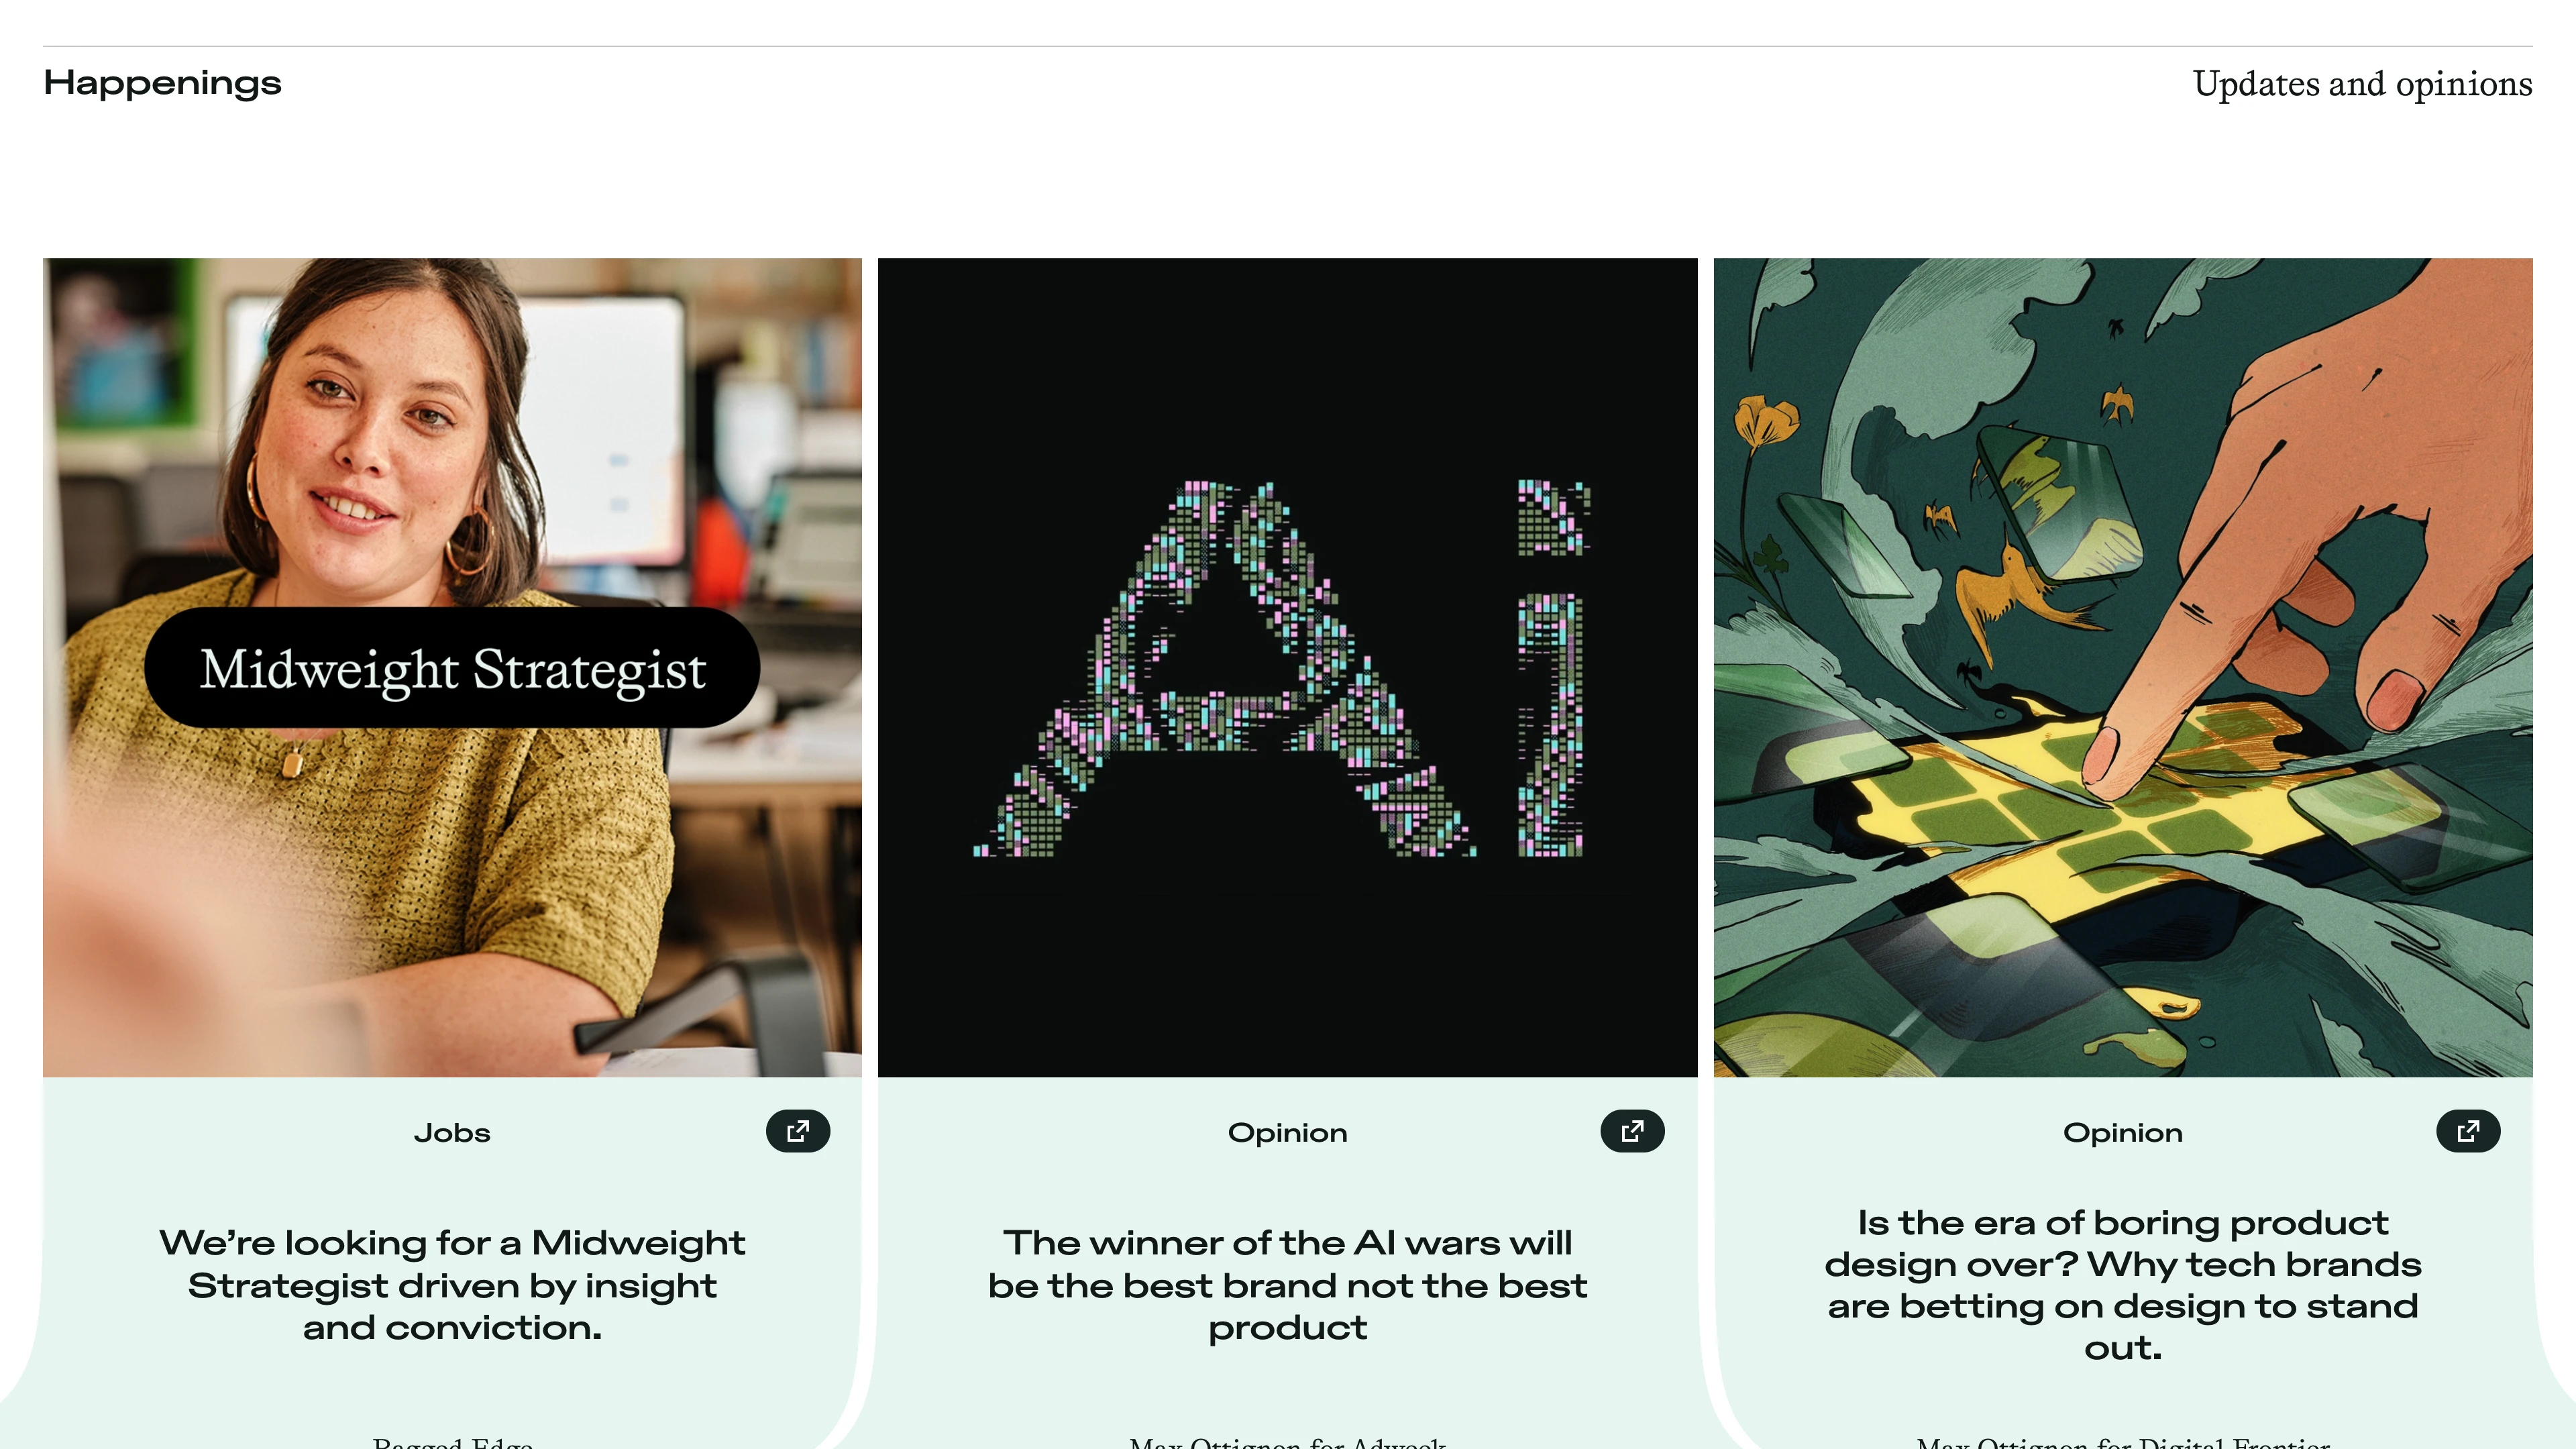Select Opinion label on the design card

[x=2123, y=1132]
